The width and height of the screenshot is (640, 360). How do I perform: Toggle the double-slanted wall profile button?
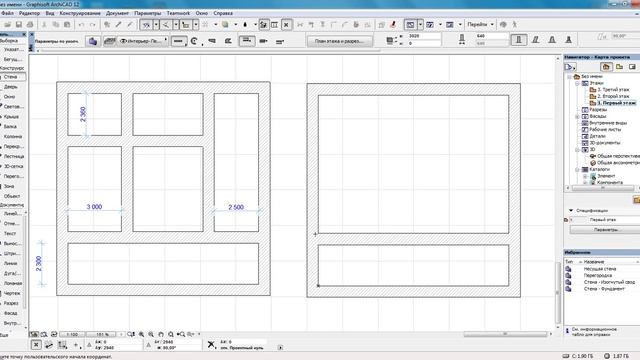point(568,40)
